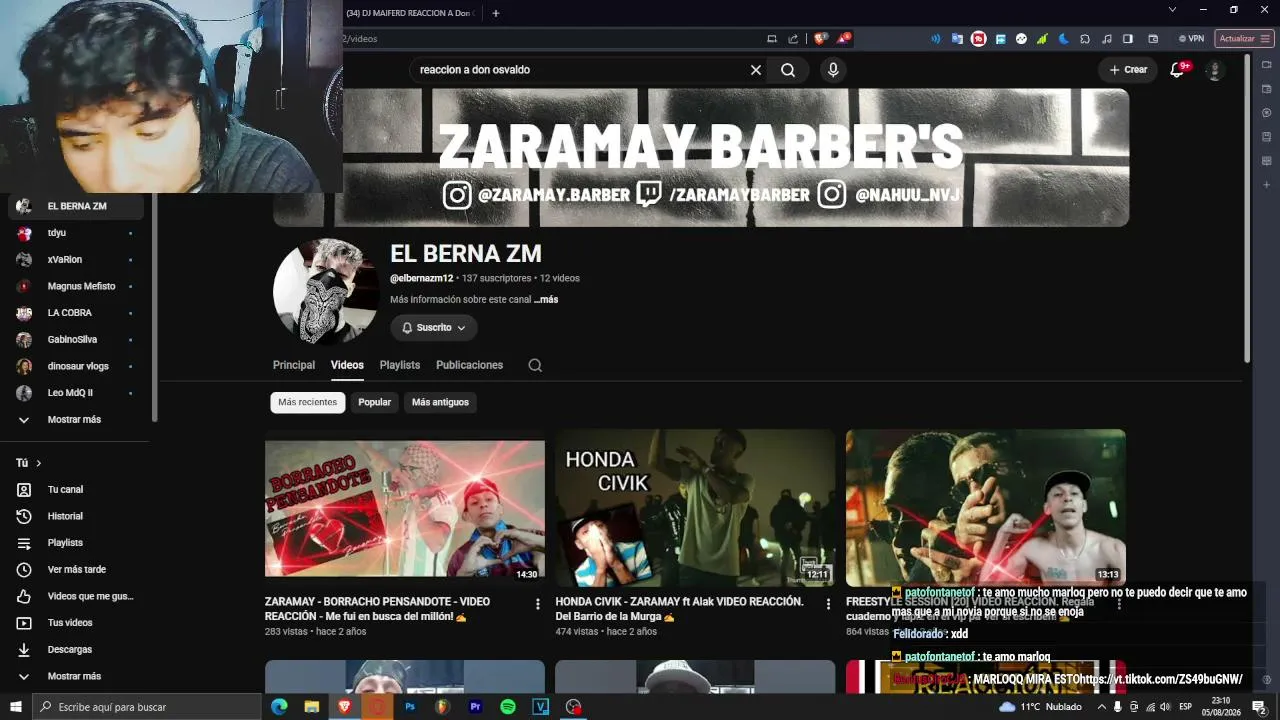
Task: Select the Popular filter chip
Action: (x=375, y=402)
